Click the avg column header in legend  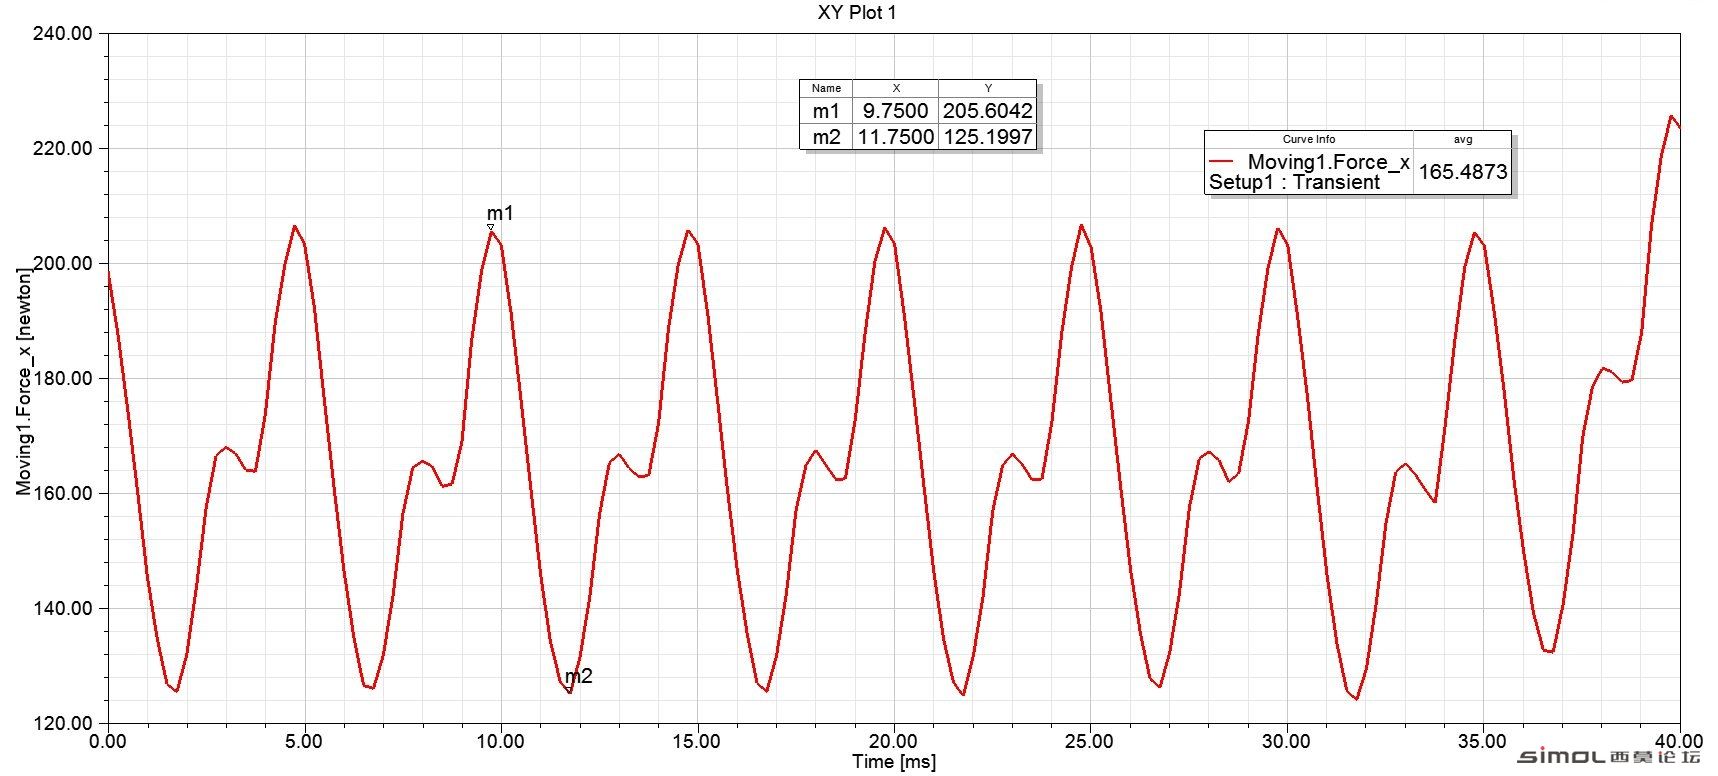tap(1462, 139)
